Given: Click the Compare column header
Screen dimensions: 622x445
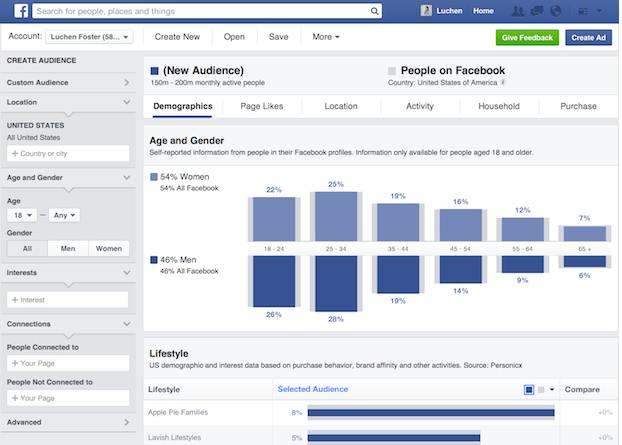Looking at the screenshot, I should coord(582,390).
